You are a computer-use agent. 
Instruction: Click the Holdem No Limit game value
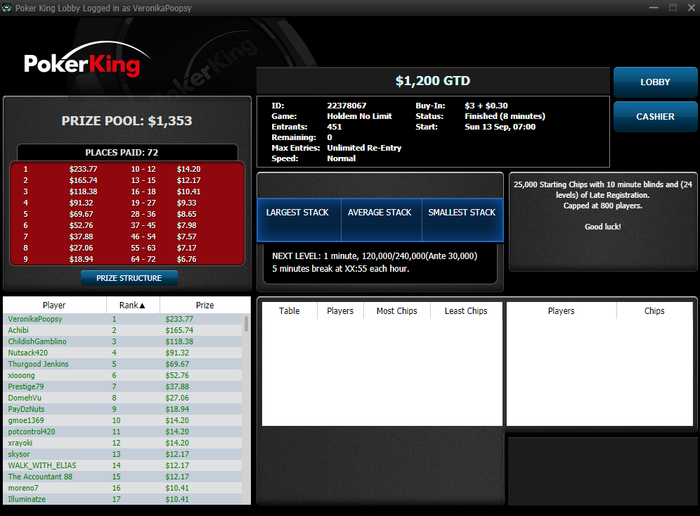359,116
